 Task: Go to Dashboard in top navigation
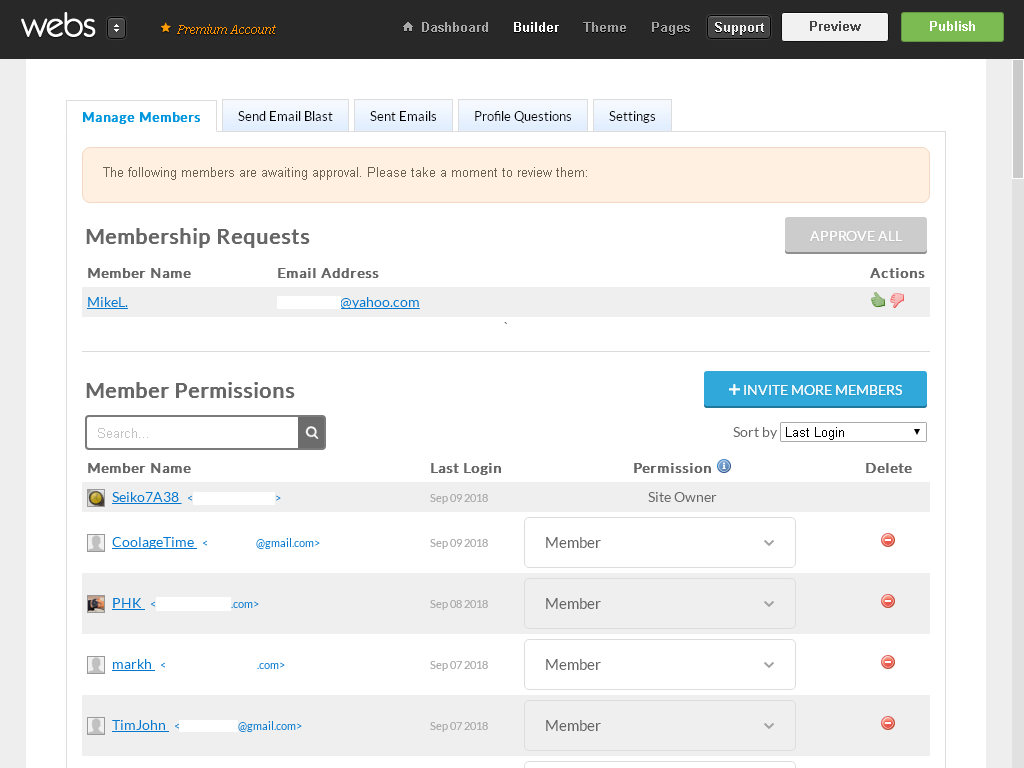(446, 27)
